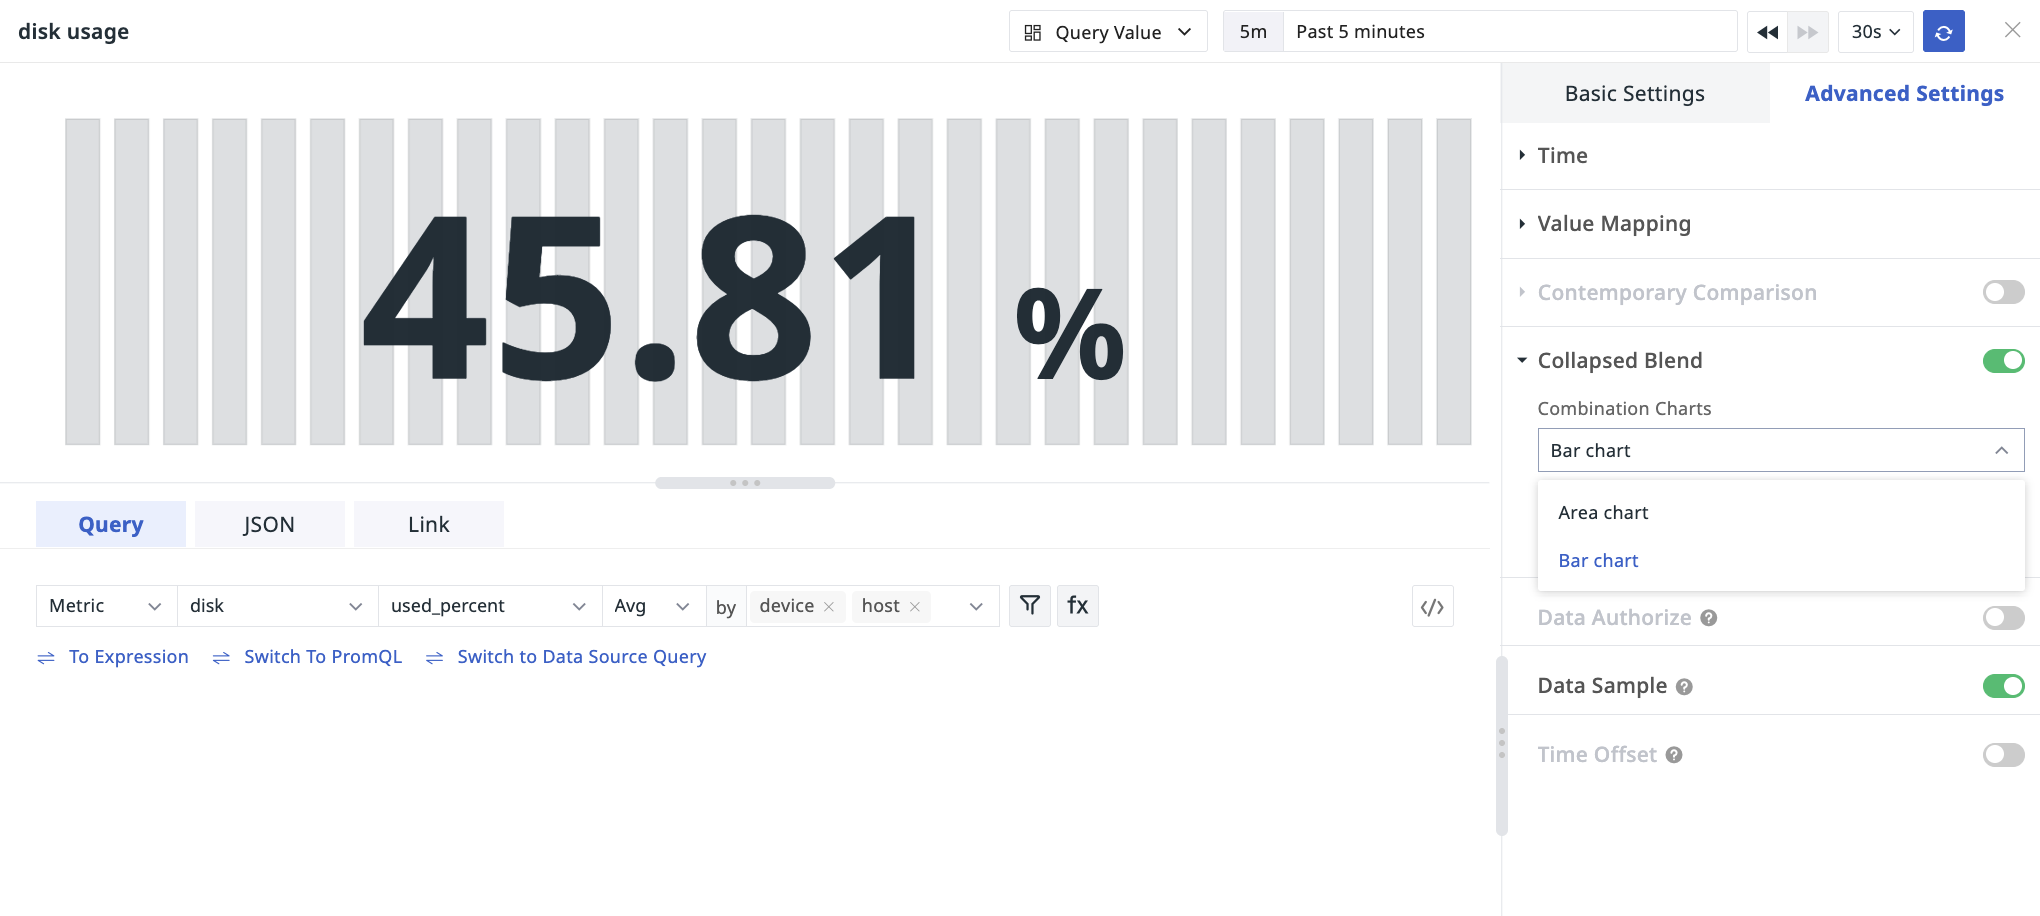
Task: Click the To Expression link
Action: tap(128, 657)
